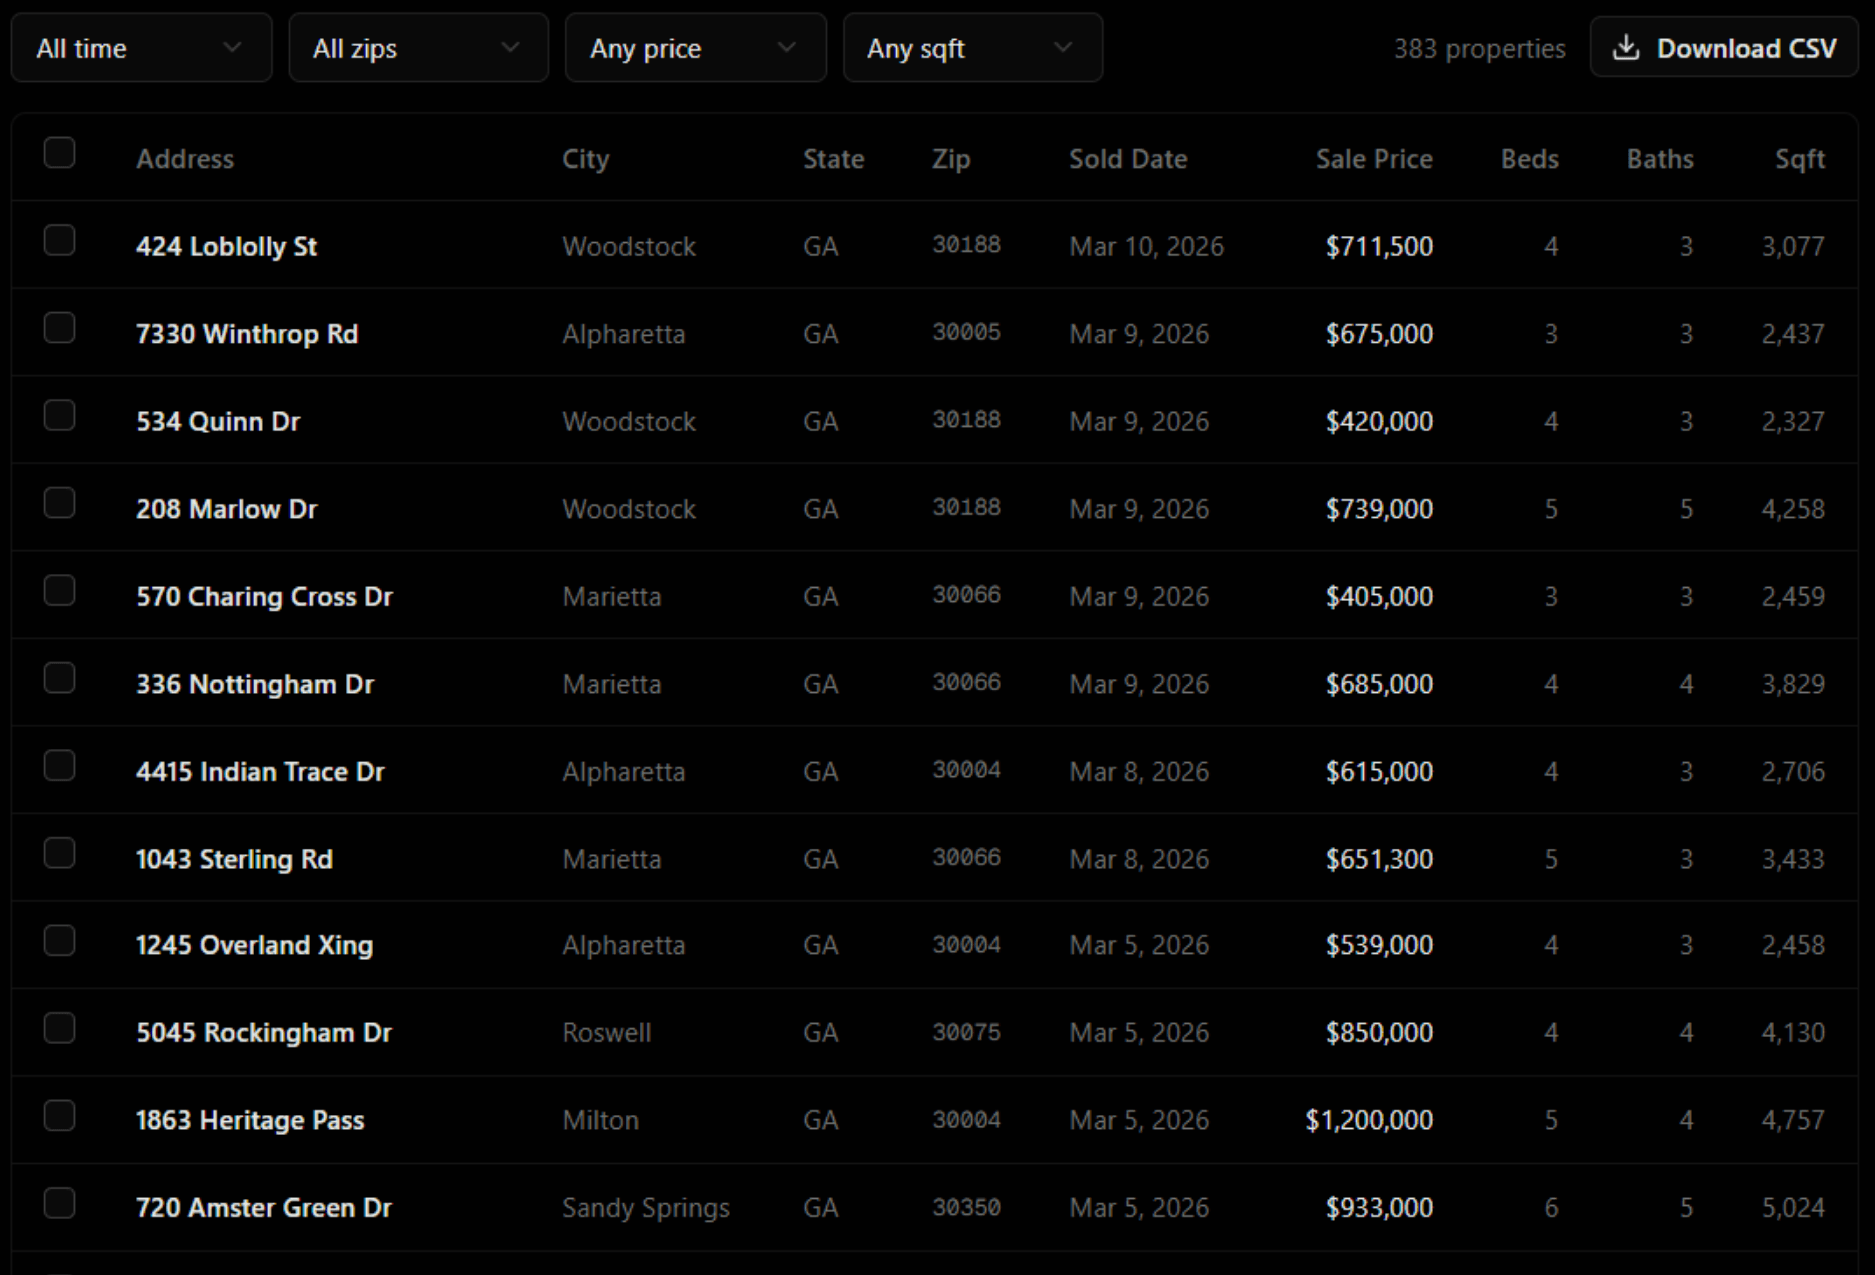The height and width of the screenshot is (1275, 1875).
Task: Open the Any sqft filter dropdown
Action: tap(973, 47)
